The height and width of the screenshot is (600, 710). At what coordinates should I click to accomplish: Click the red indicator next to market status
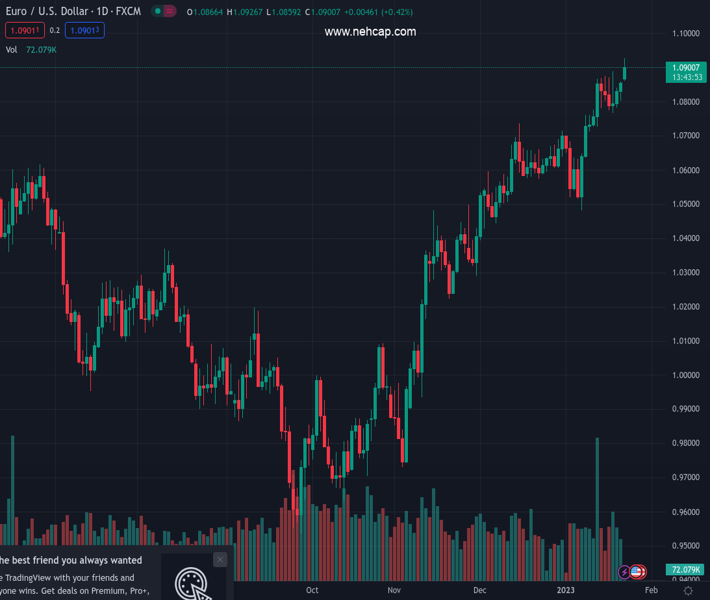point(170,11)
